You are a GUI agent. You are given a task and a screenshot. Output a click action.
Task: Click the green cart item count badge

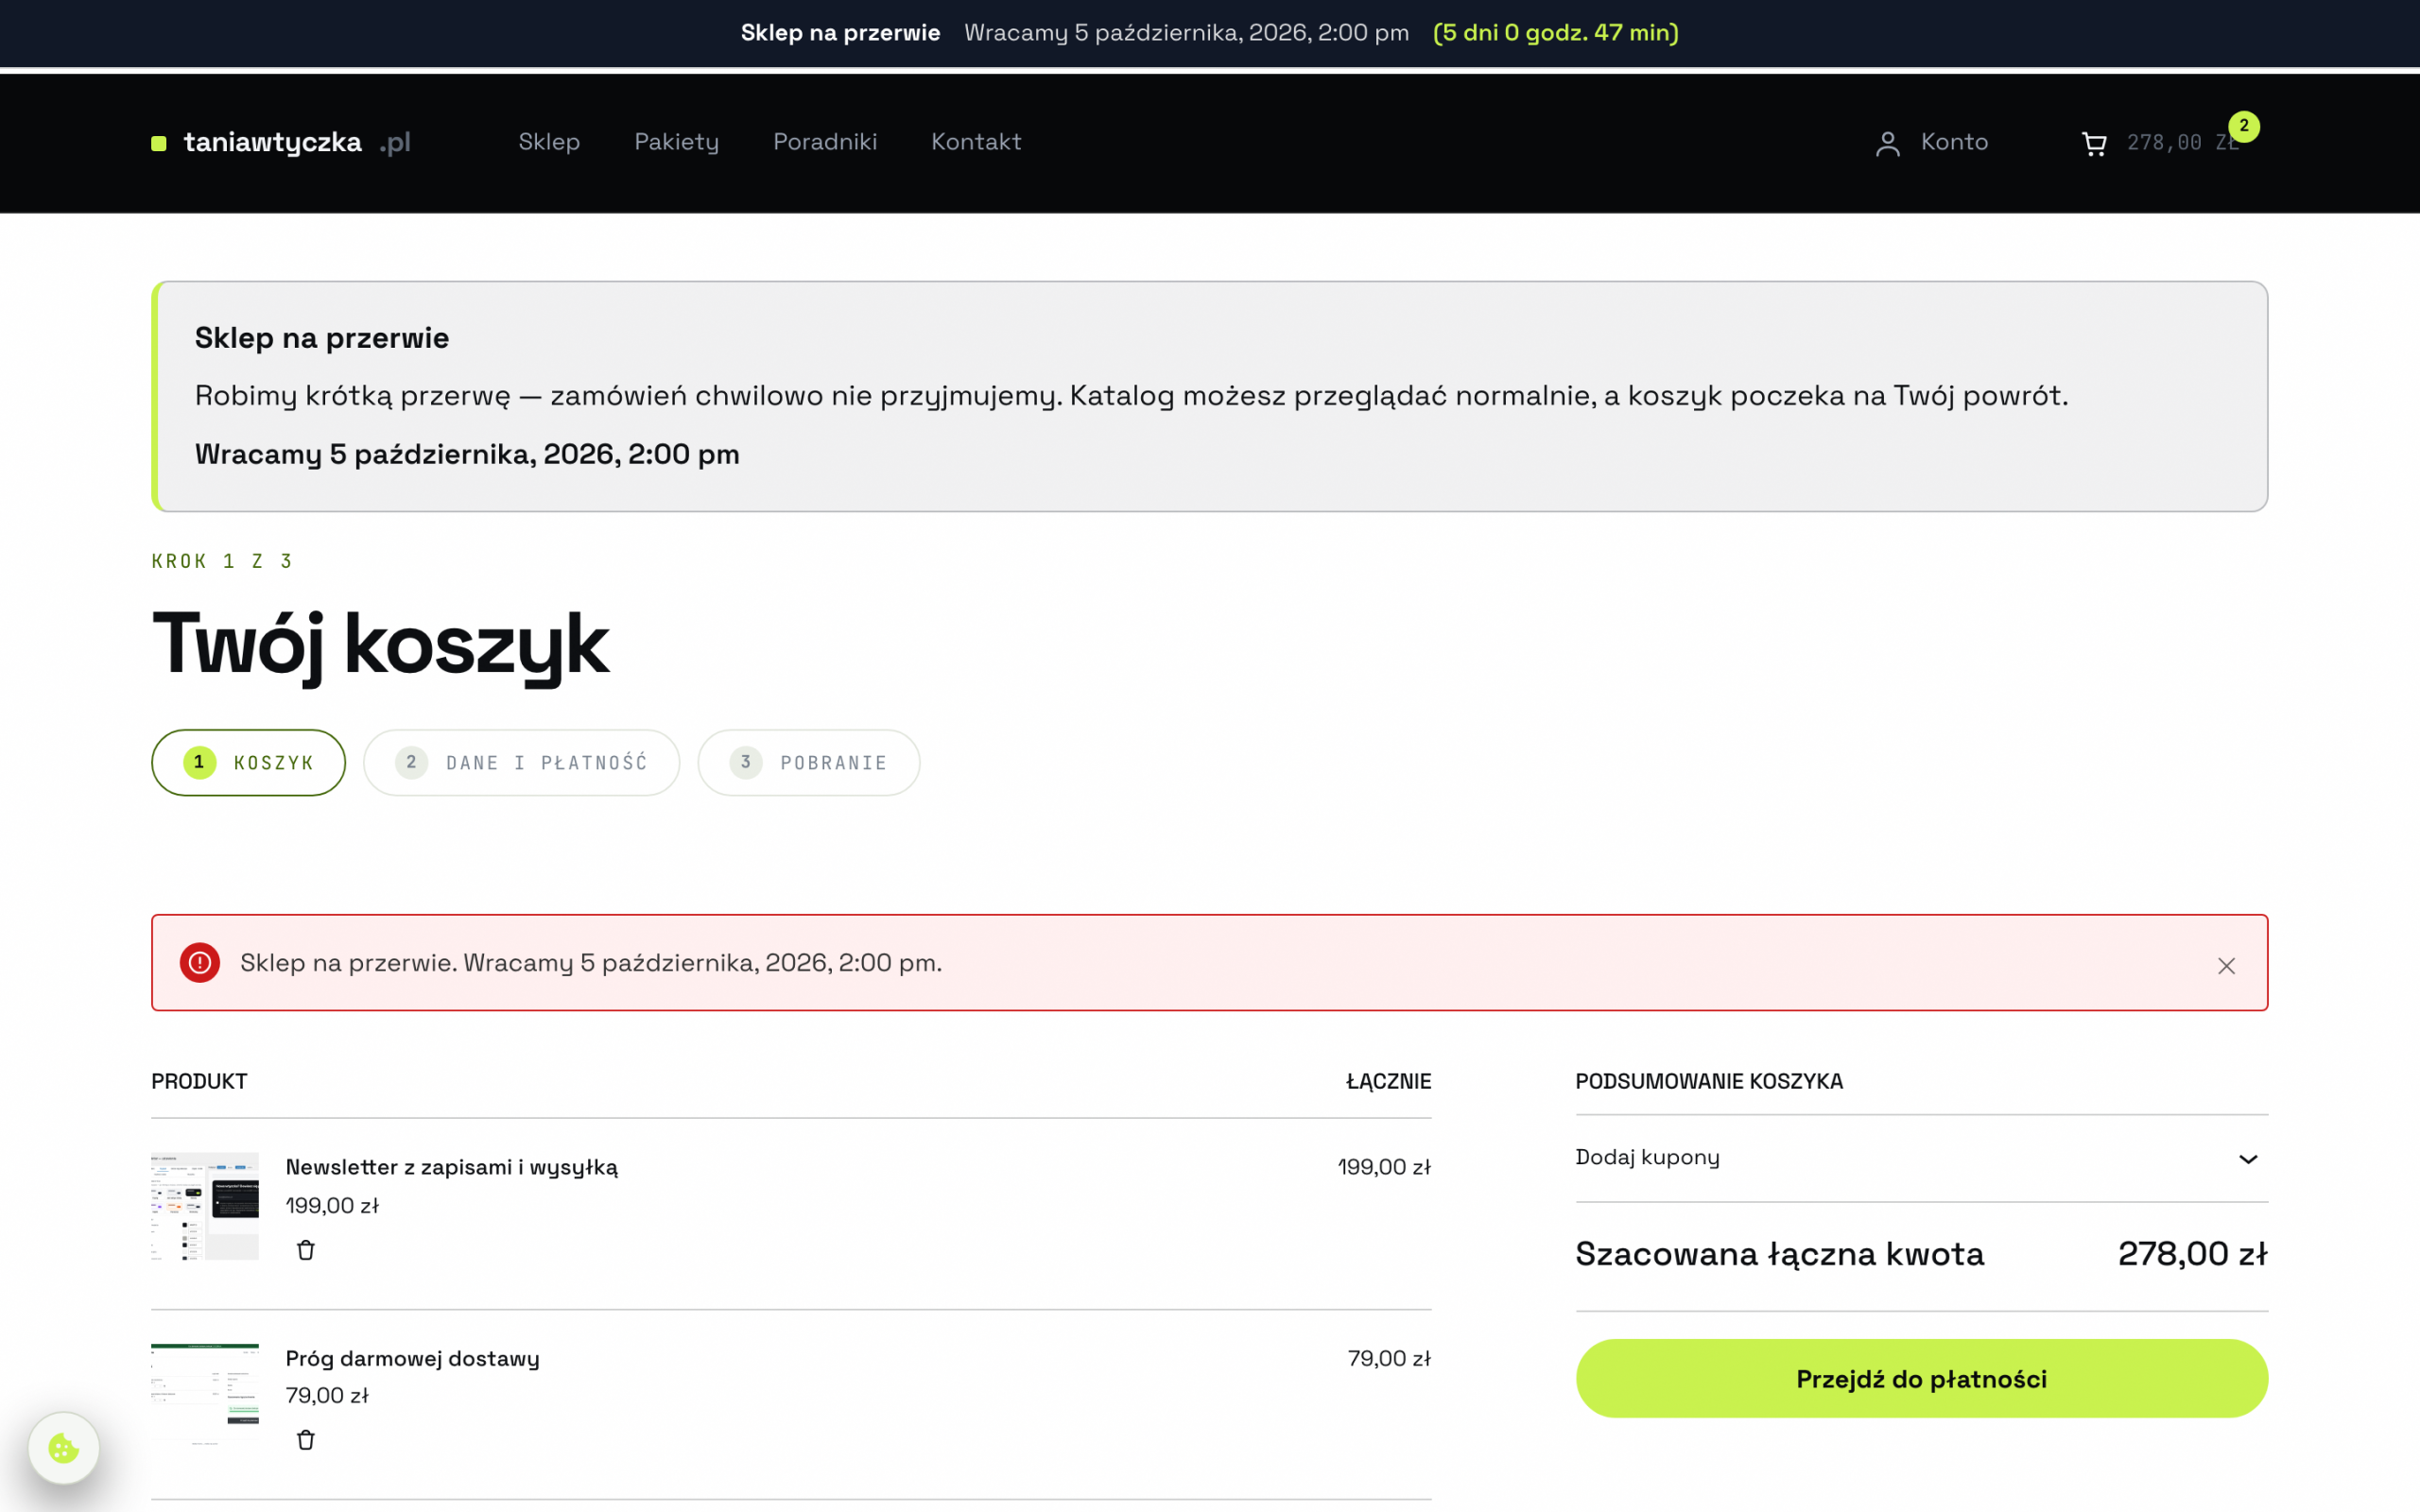pyautogui.click(x=2244, y=126)
